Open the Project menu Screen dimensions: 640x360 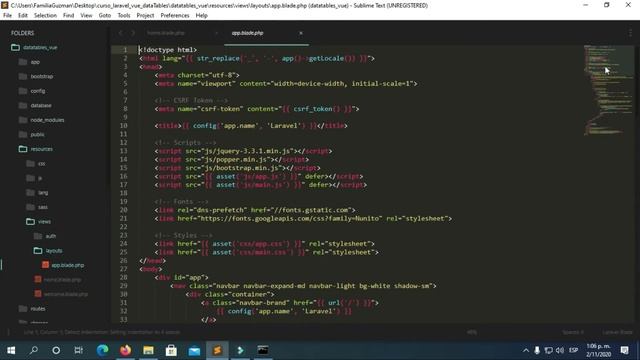coord(145,16)
